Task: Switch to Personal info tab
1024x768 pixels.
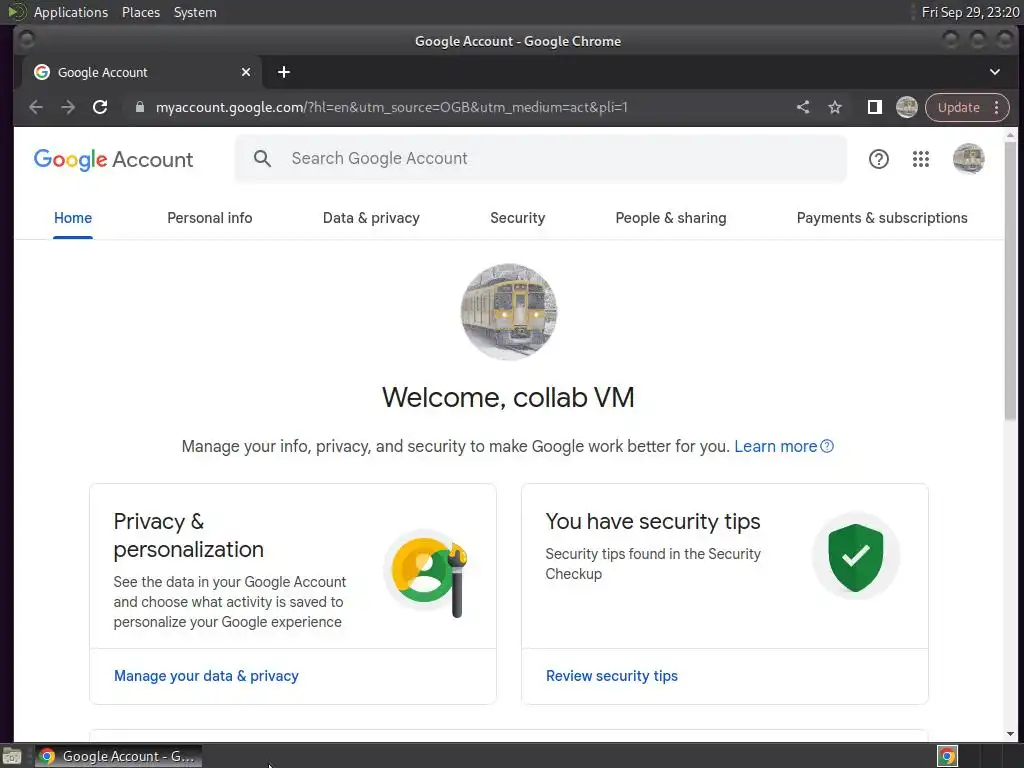Action: click(x=210, y=218)
